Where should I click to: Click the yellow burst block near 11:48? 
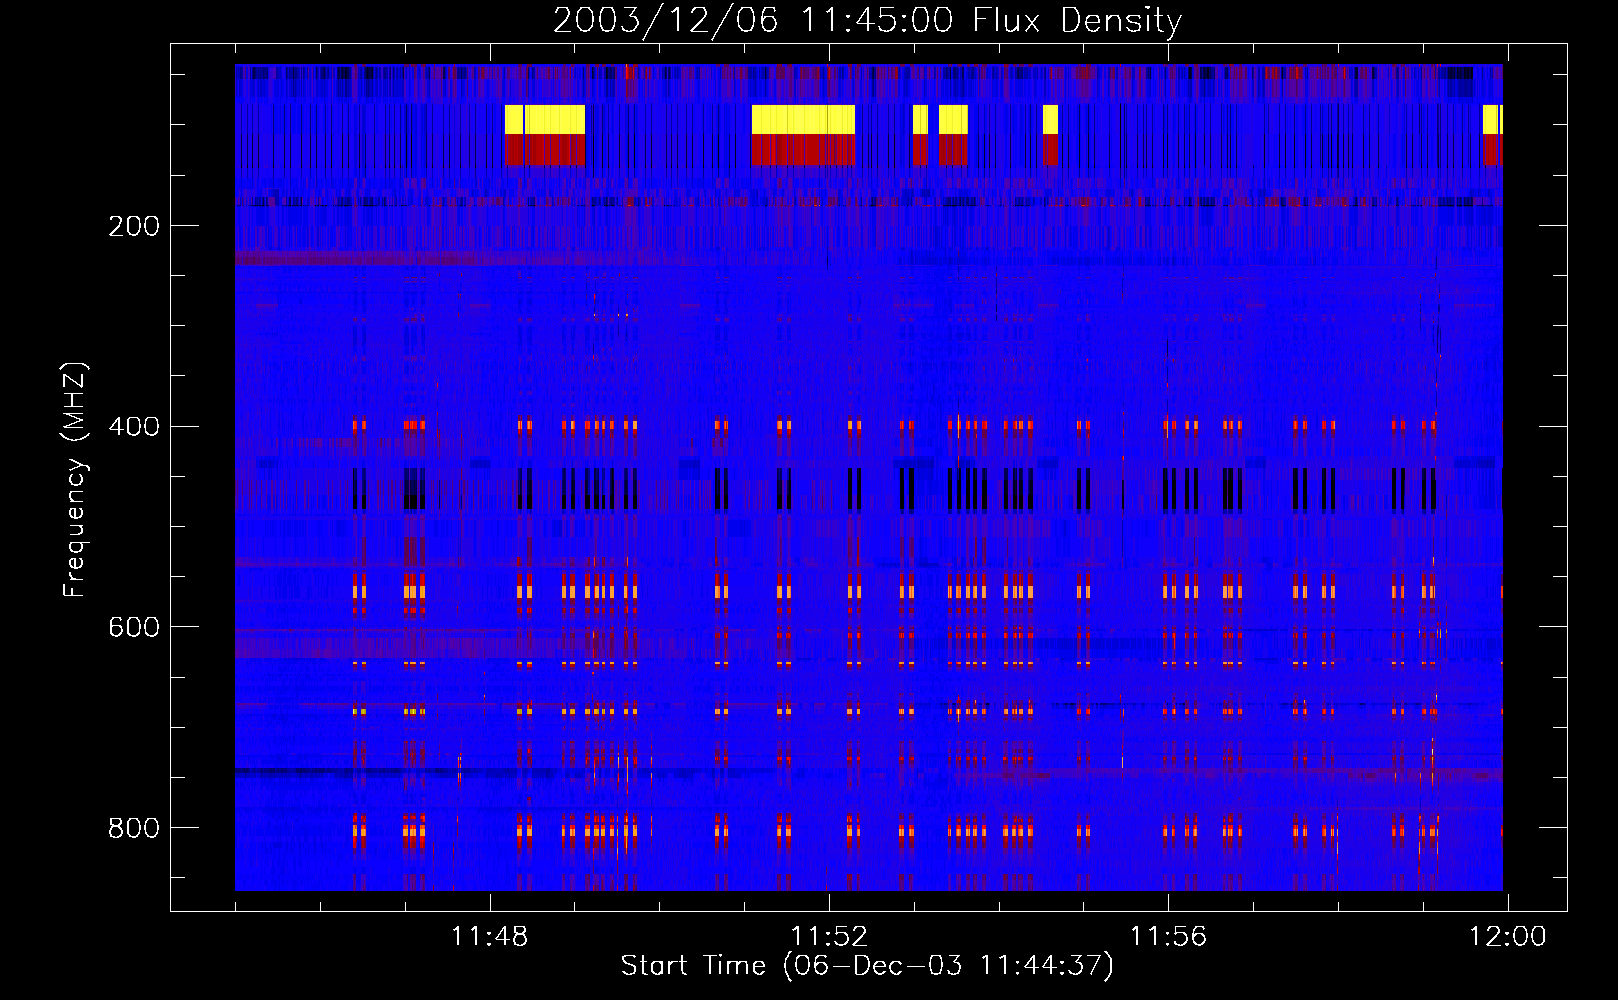coord(545,120)
